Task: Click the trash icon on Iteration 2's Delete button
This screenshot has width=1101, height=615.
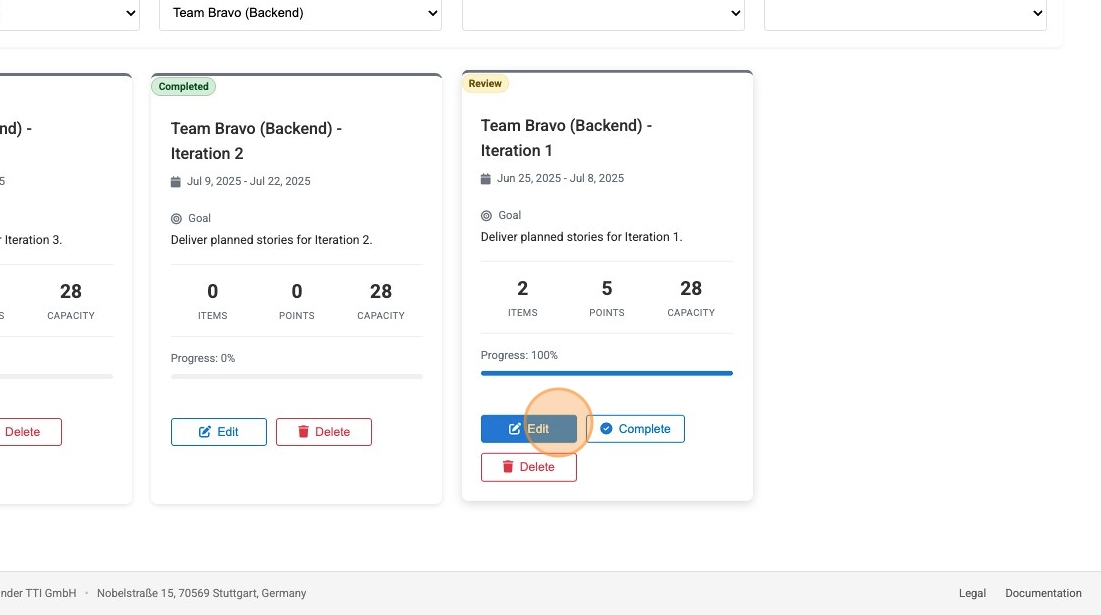Action: 304,431
